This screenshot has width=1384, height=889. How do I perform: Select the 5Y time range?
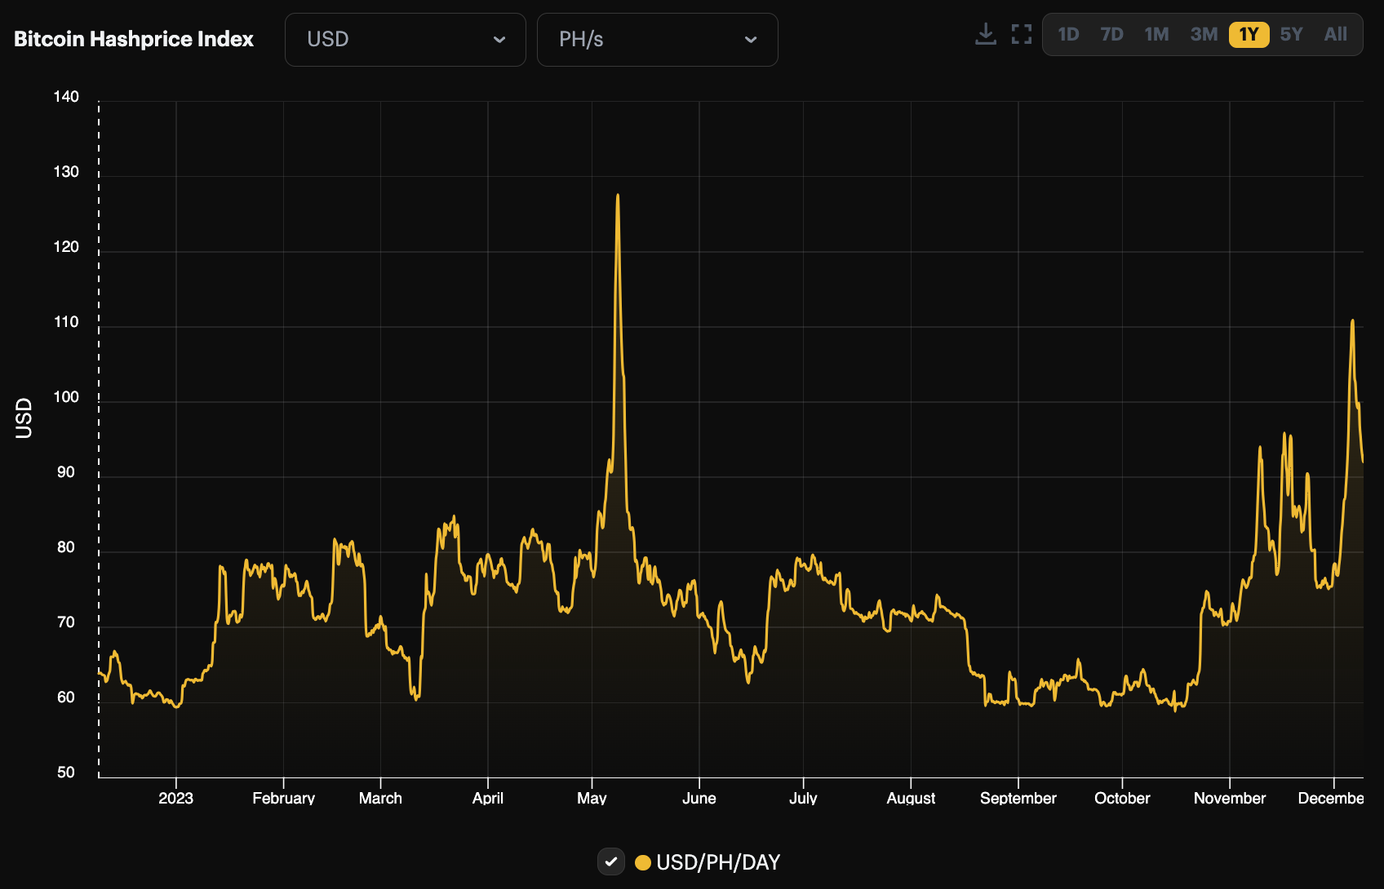coord(1291,33)
